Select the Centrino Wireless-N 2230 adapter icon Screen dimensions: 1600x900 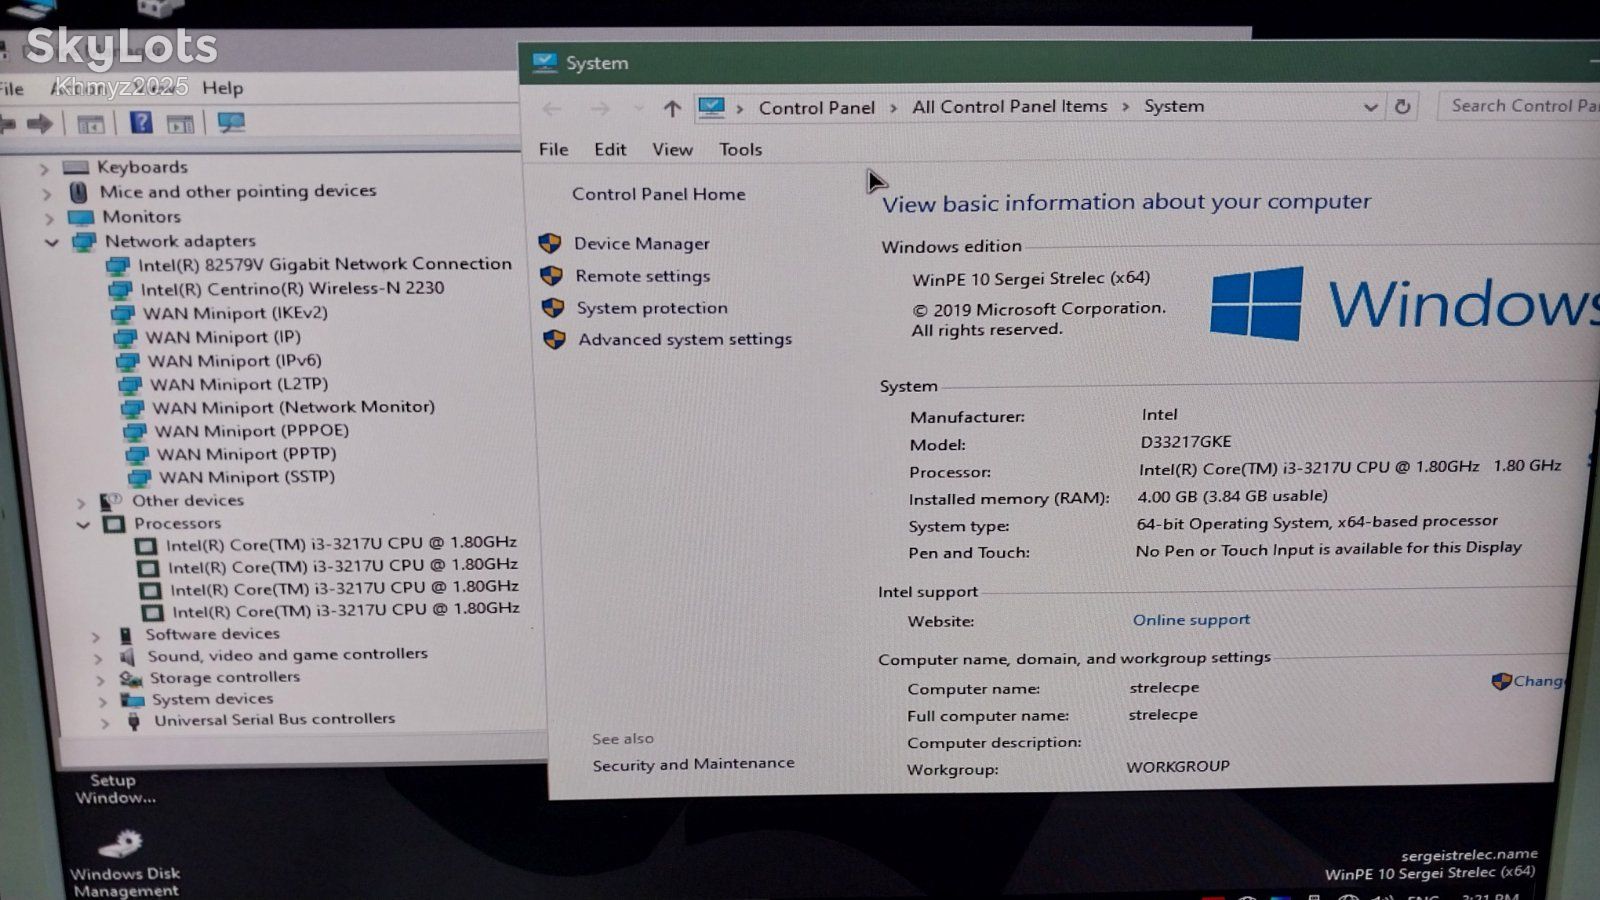pyautogui.click(x=120, y=290)
